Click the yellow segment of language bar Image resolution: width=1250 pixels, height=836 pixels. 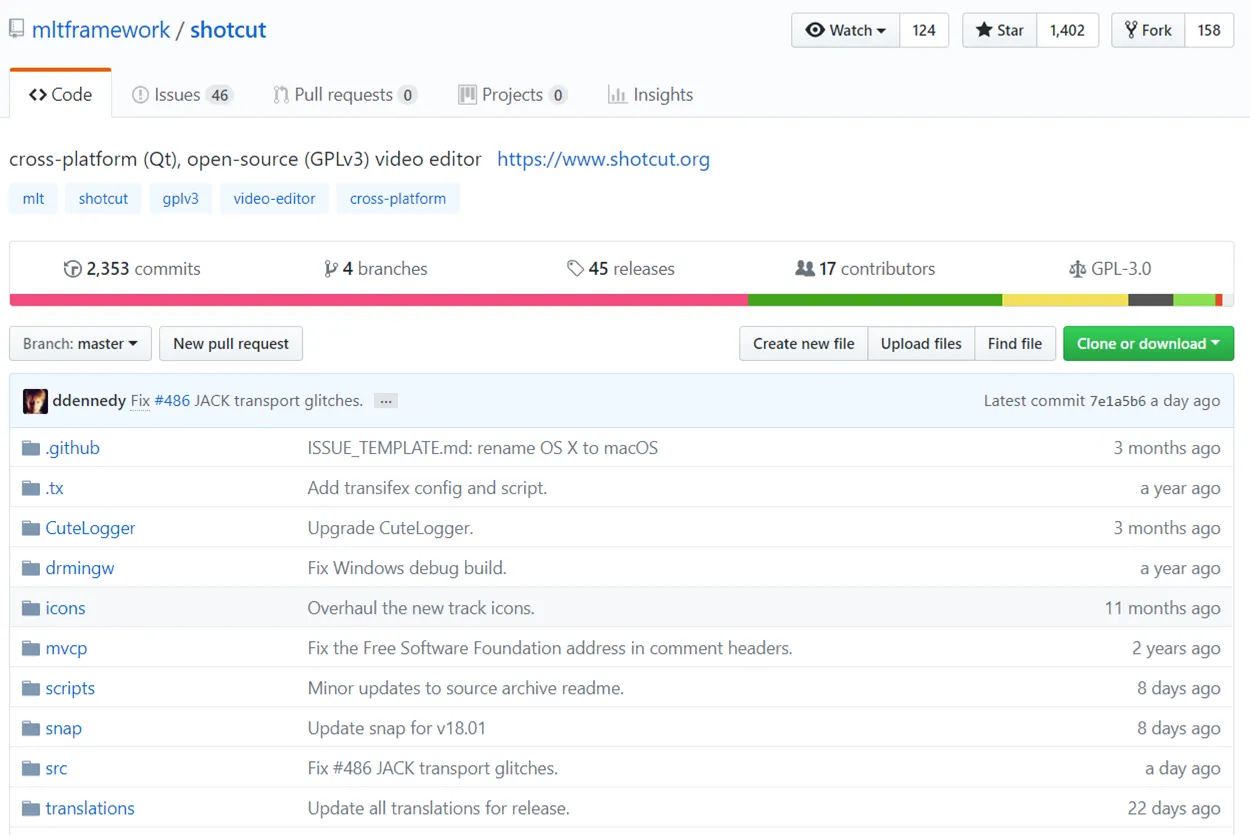[1065, 300]
